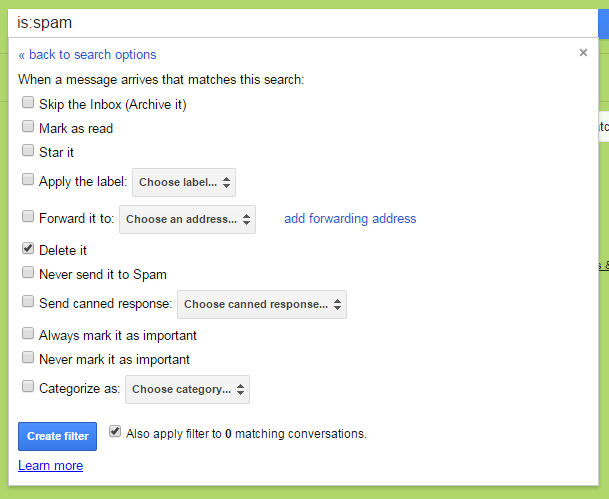Image resolution: width=609 pixels, height=499 pixels.
Task: Expand the Choose an address dropdown
Action: click(187, 219)
